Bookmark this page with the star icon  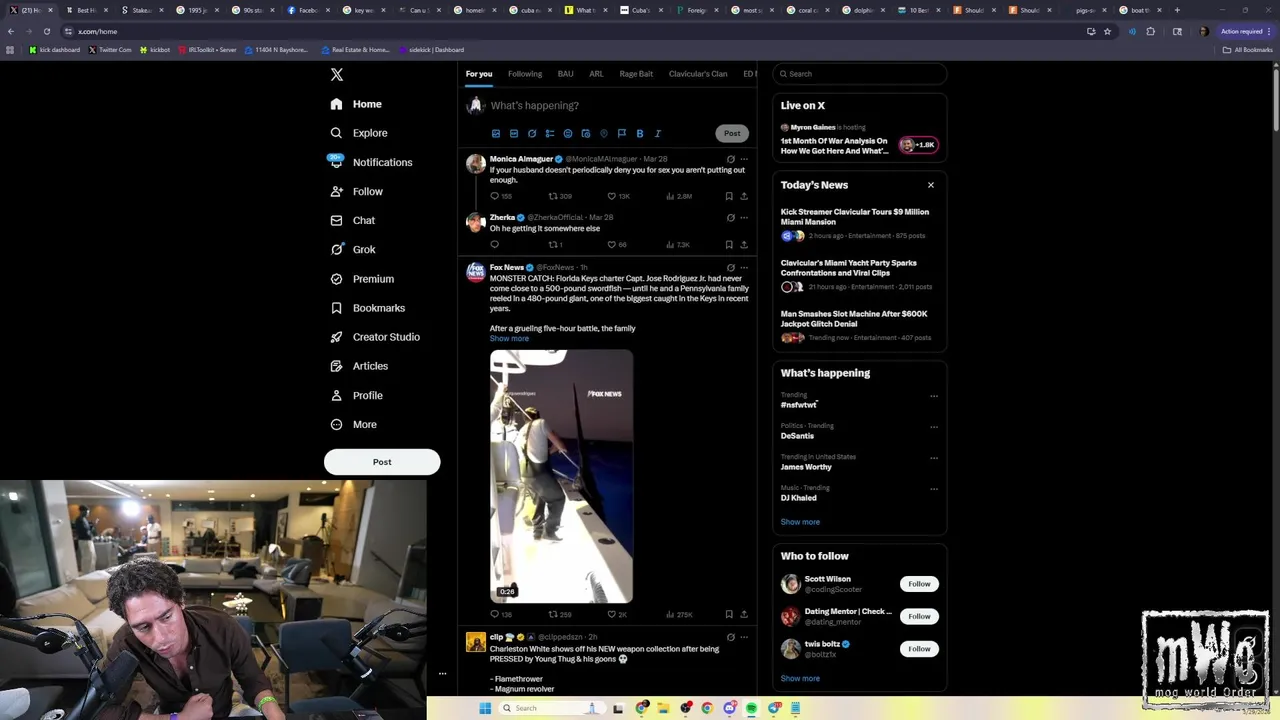pyautogui.click(x=1107, y=31)
